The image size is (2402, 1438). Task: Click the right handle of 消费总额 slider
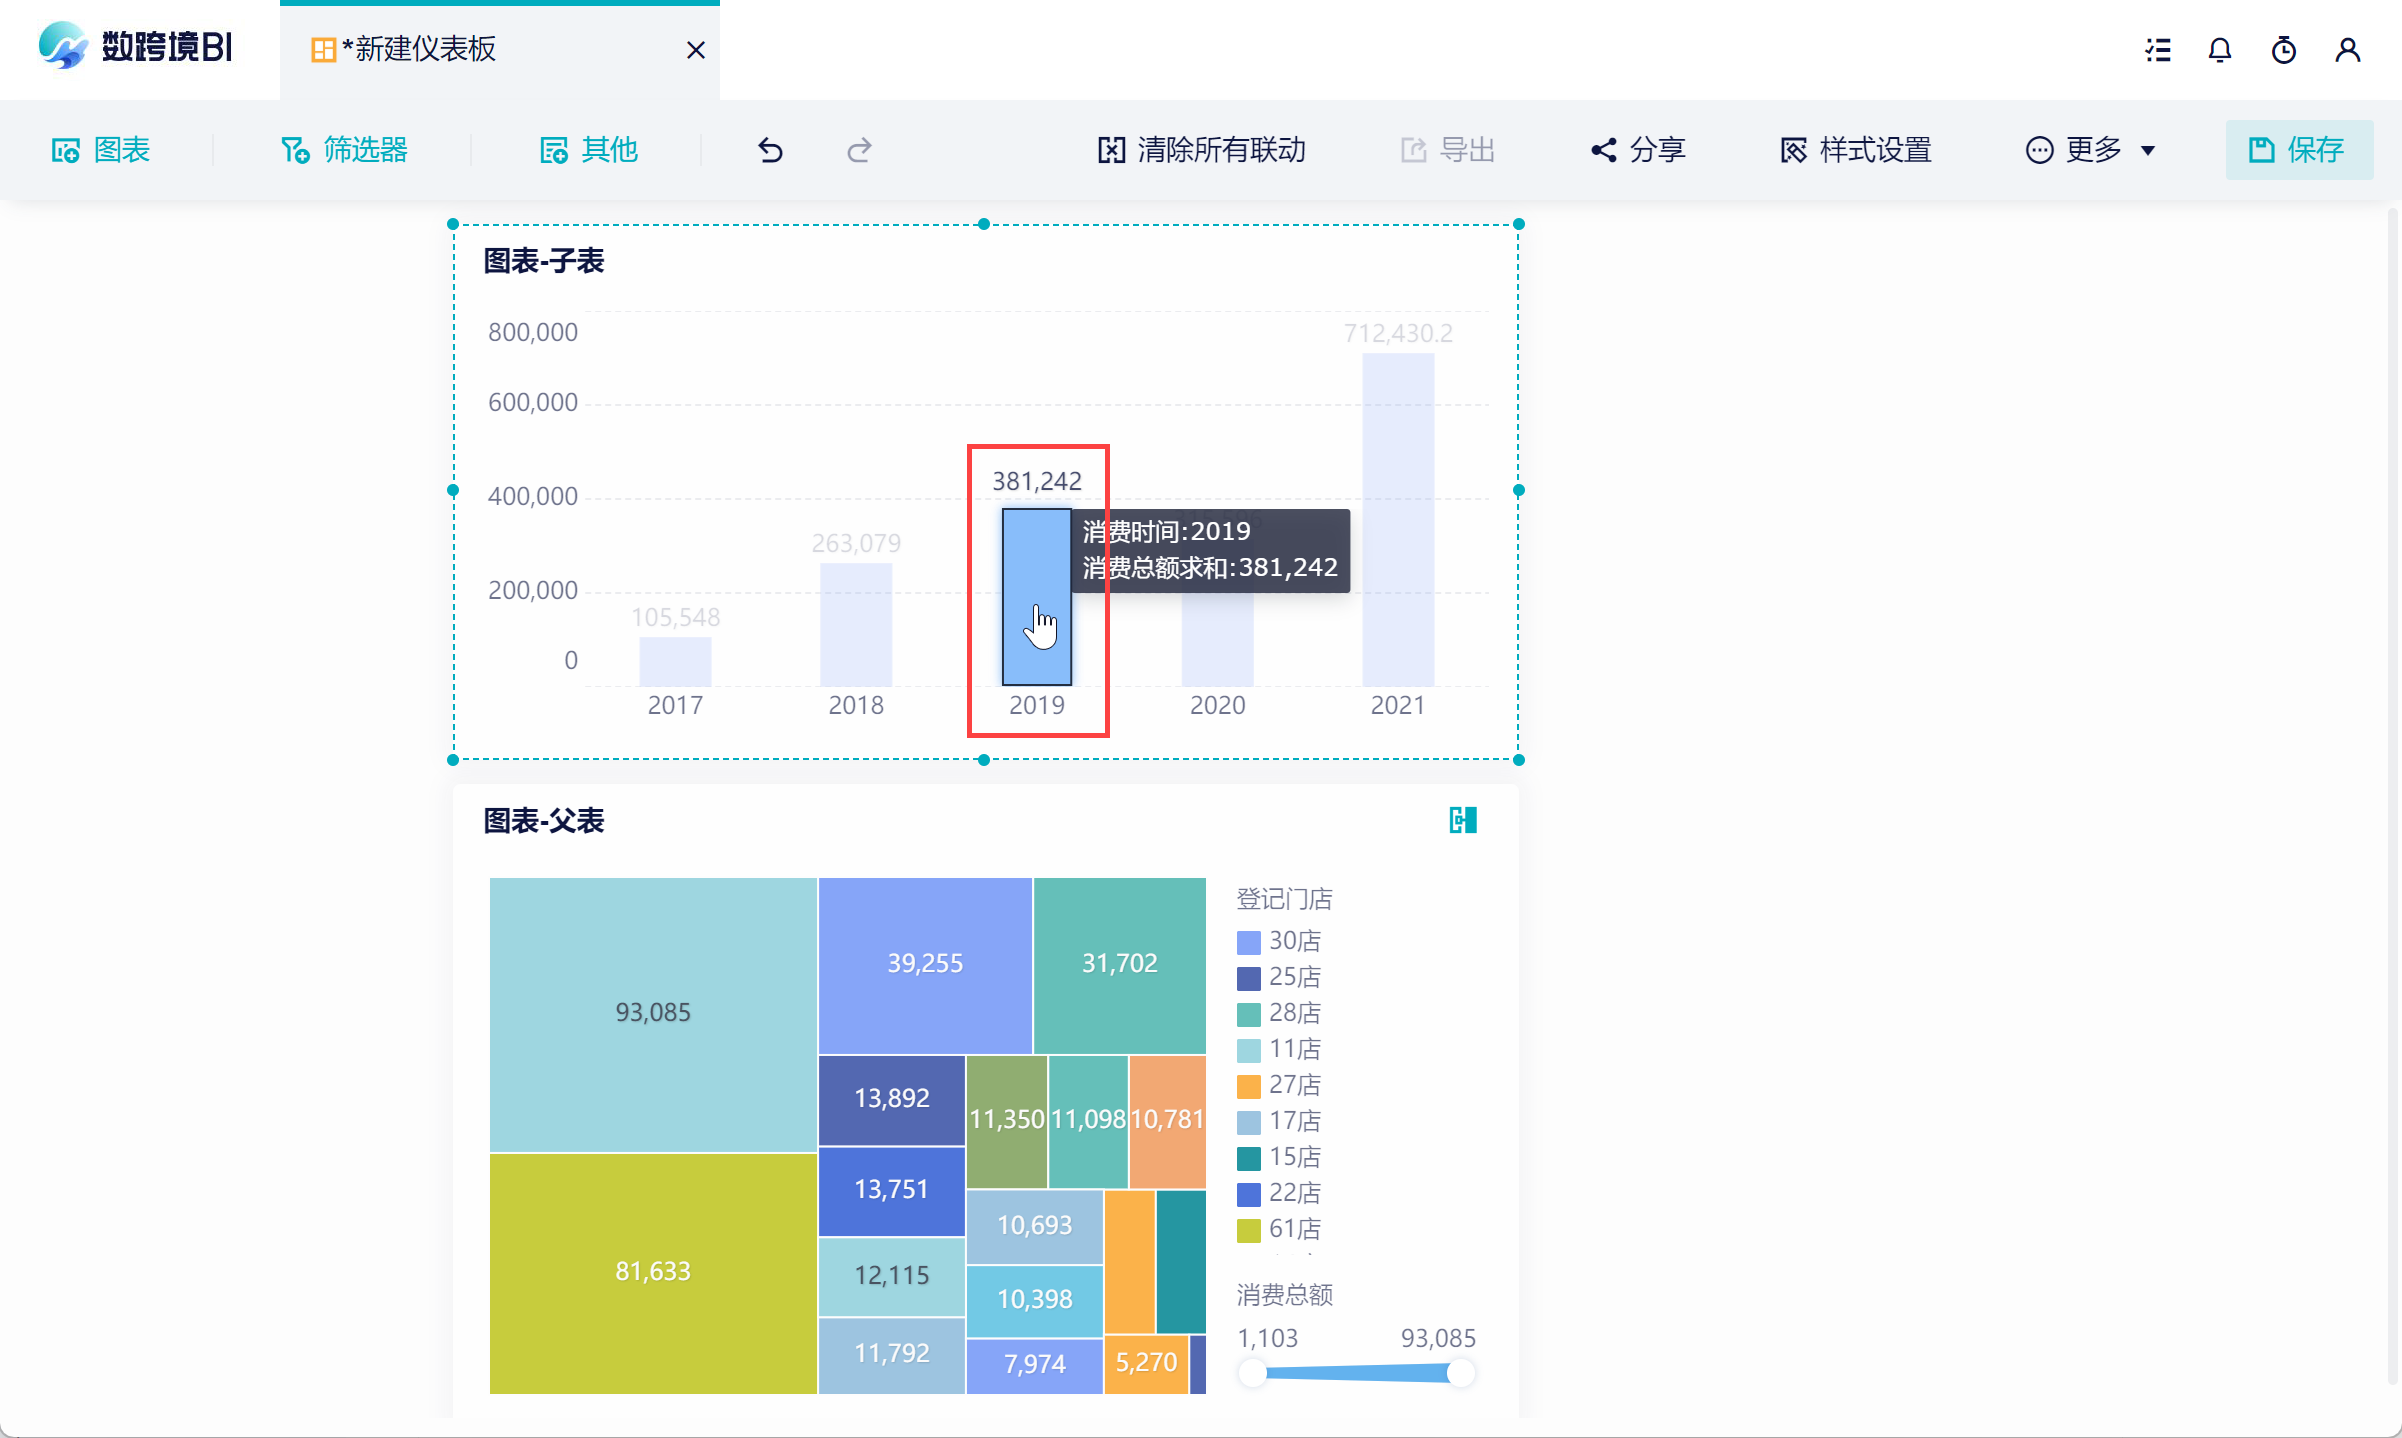coord(1461,1373)
